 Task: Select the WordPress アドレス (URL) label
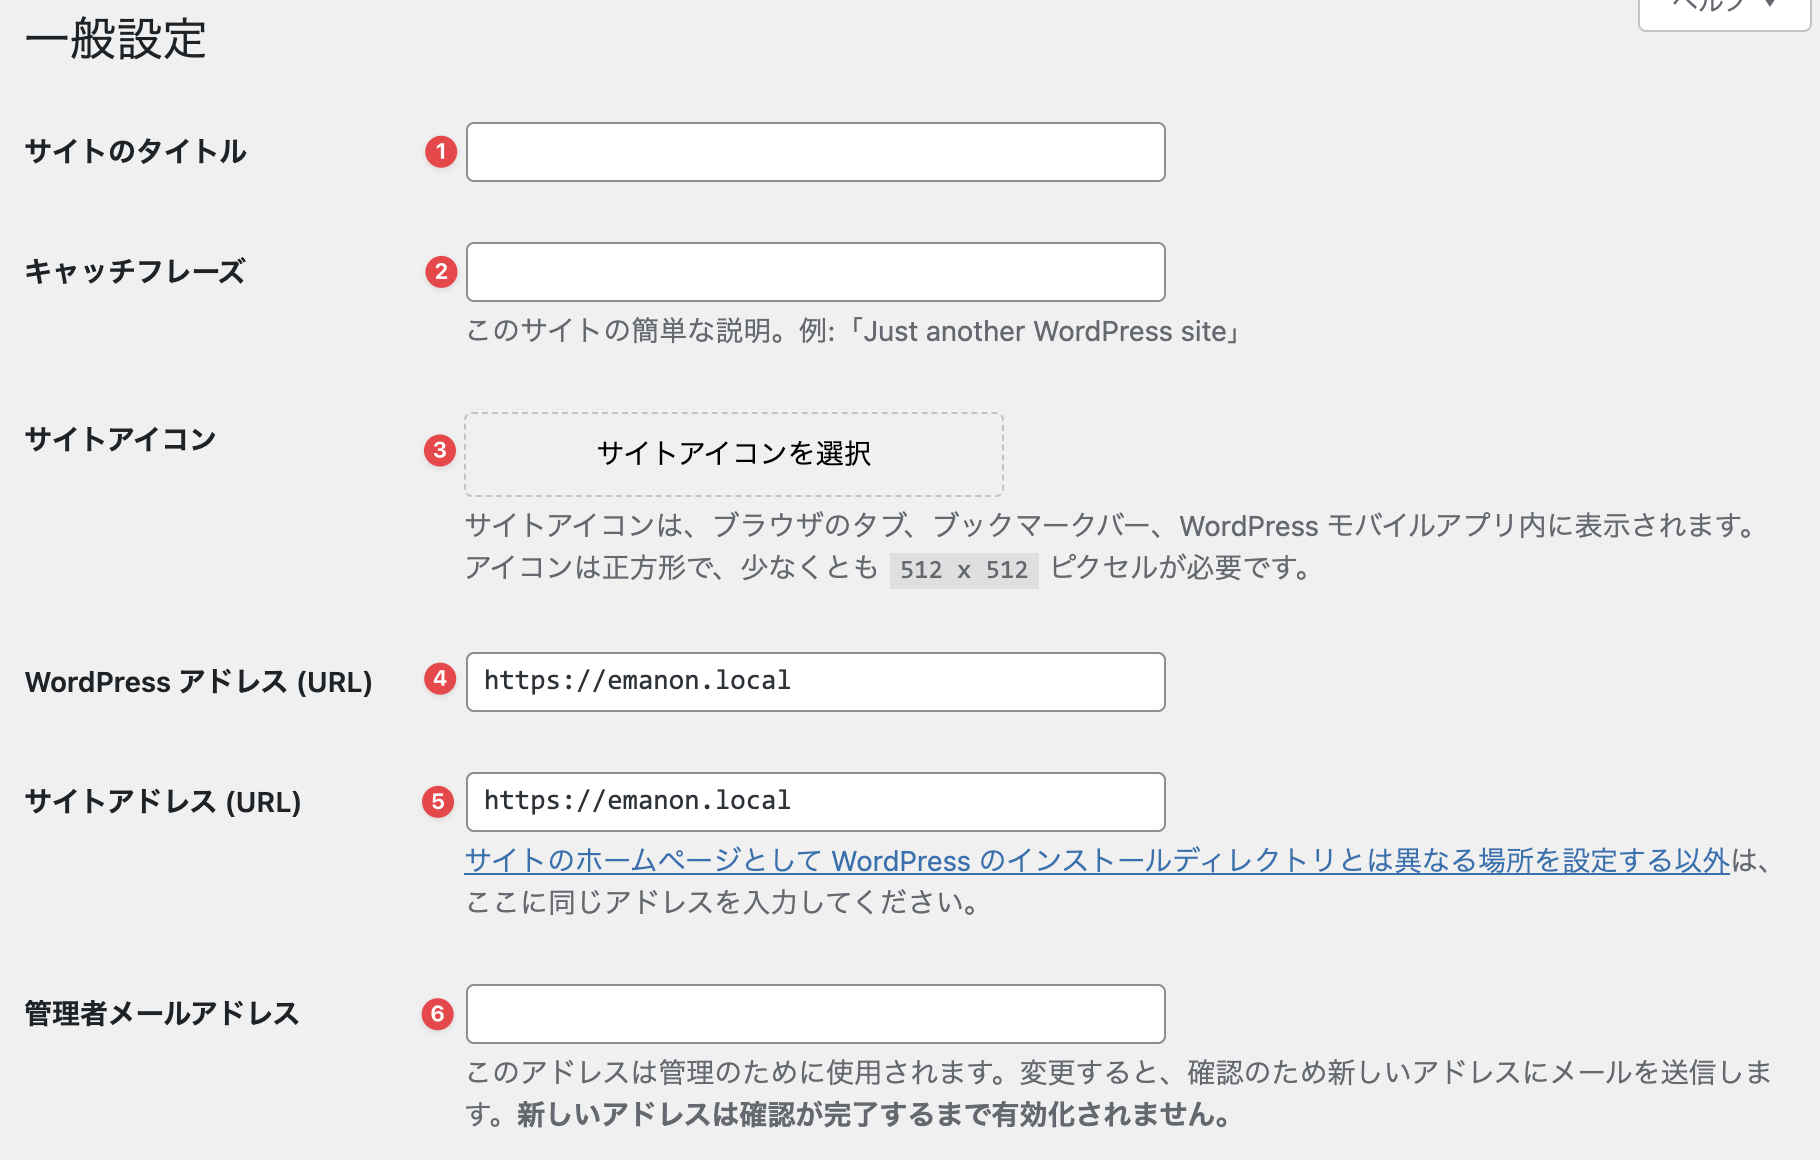(198, 682)
